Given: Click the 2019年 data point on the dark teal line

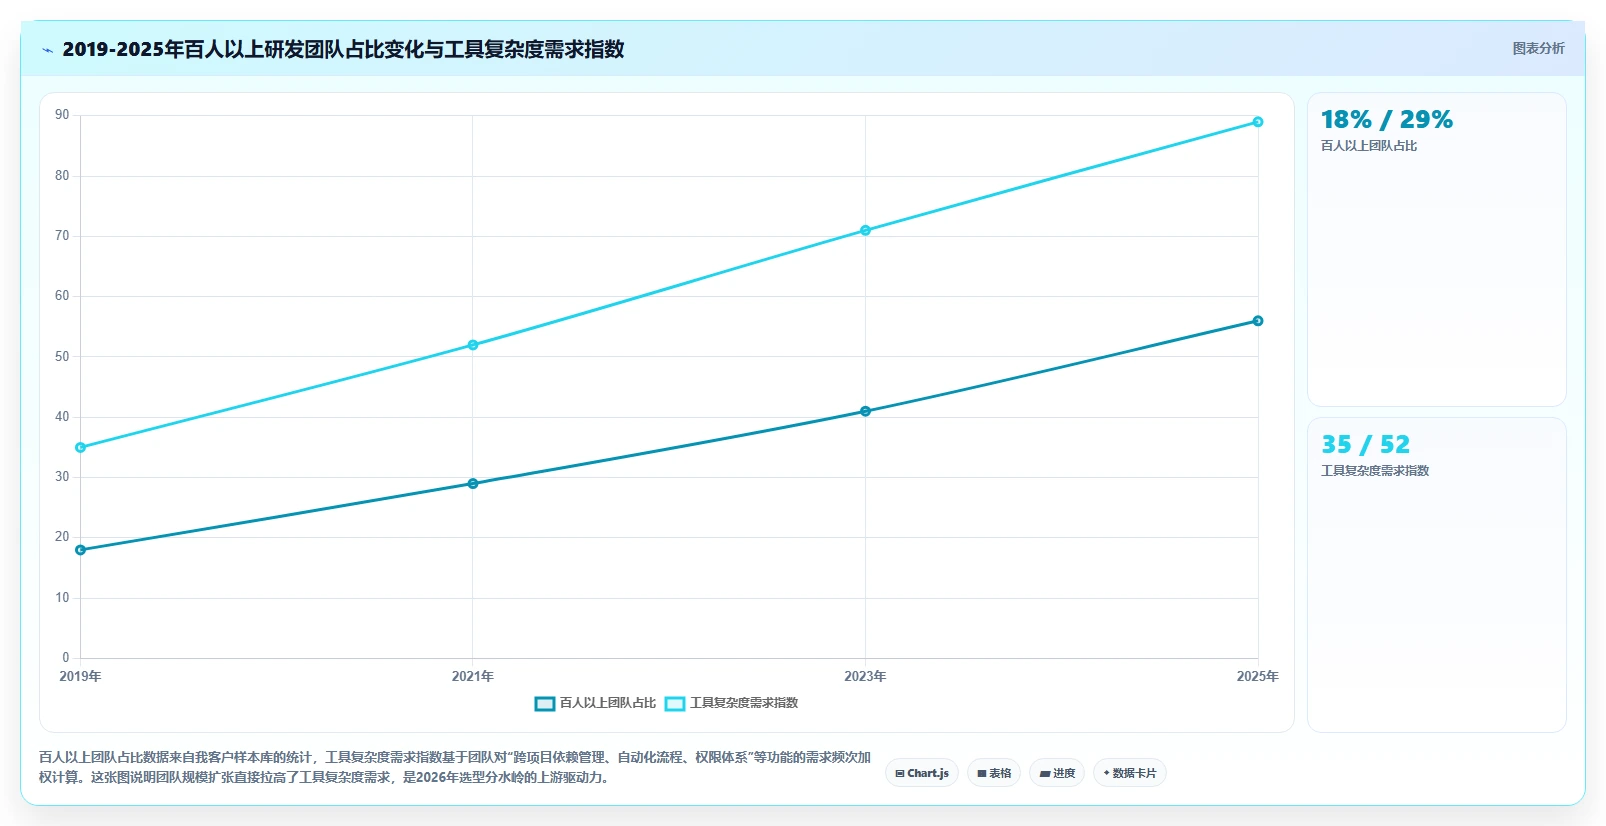Looking at the screenshot, I should point(81,550).
